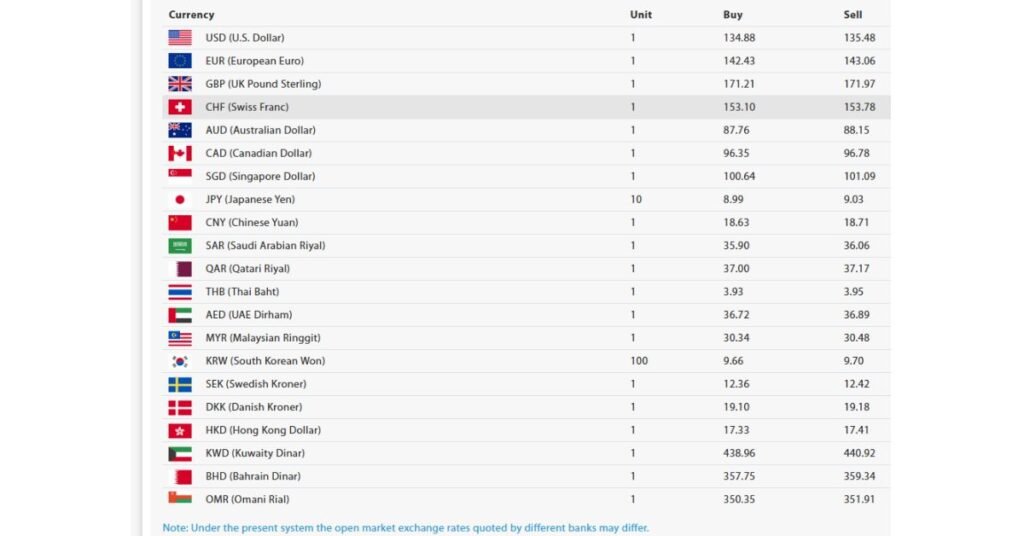The image size is (1024, 536).
Task: Click the United States flag icon
Action: point(180,38)
